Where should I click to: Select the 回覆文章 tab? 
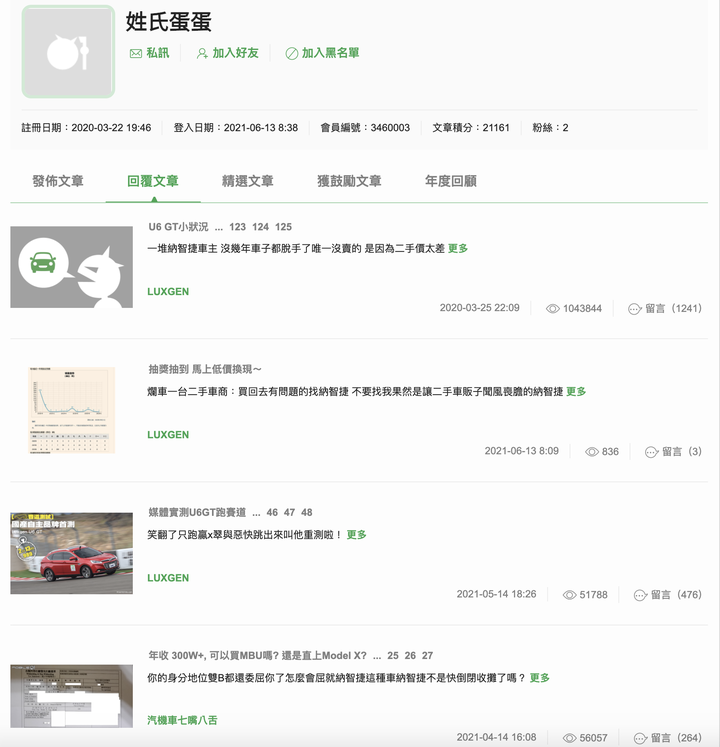click(x=152, y=181)
